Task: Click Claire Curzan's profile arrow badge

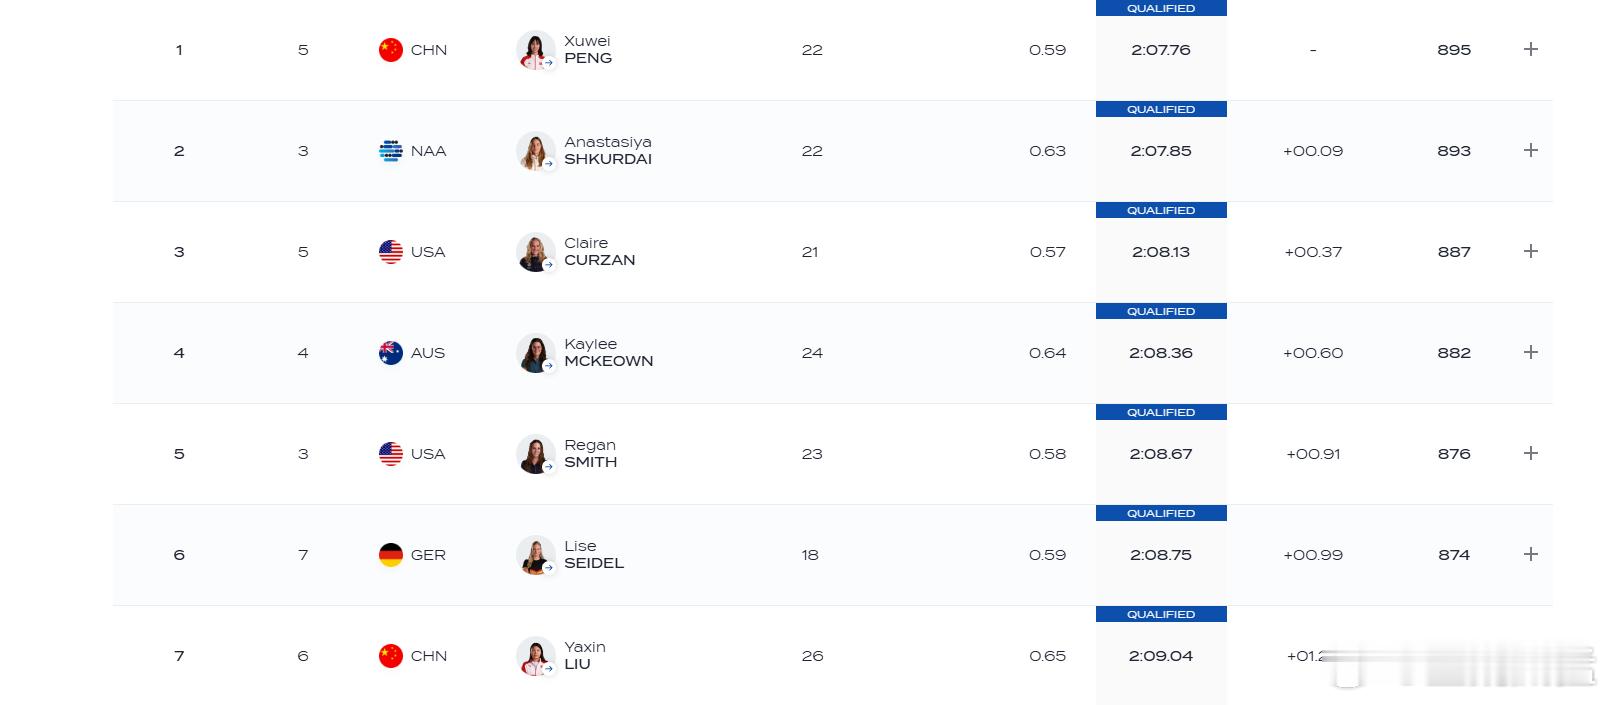Action: point(549,265)
